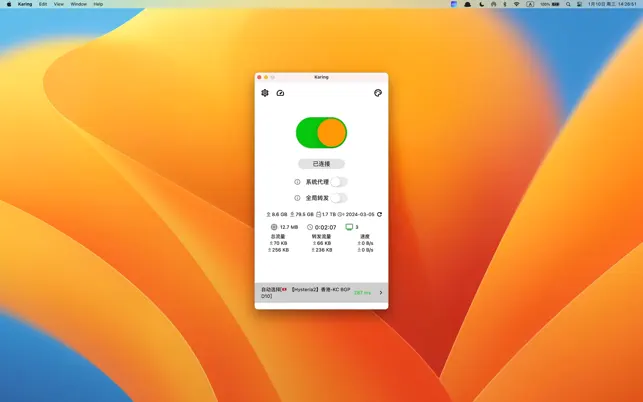This screenshot has height=402, width=643.
Task: Refresh subscription traffic info
Action: click(379, 214)
